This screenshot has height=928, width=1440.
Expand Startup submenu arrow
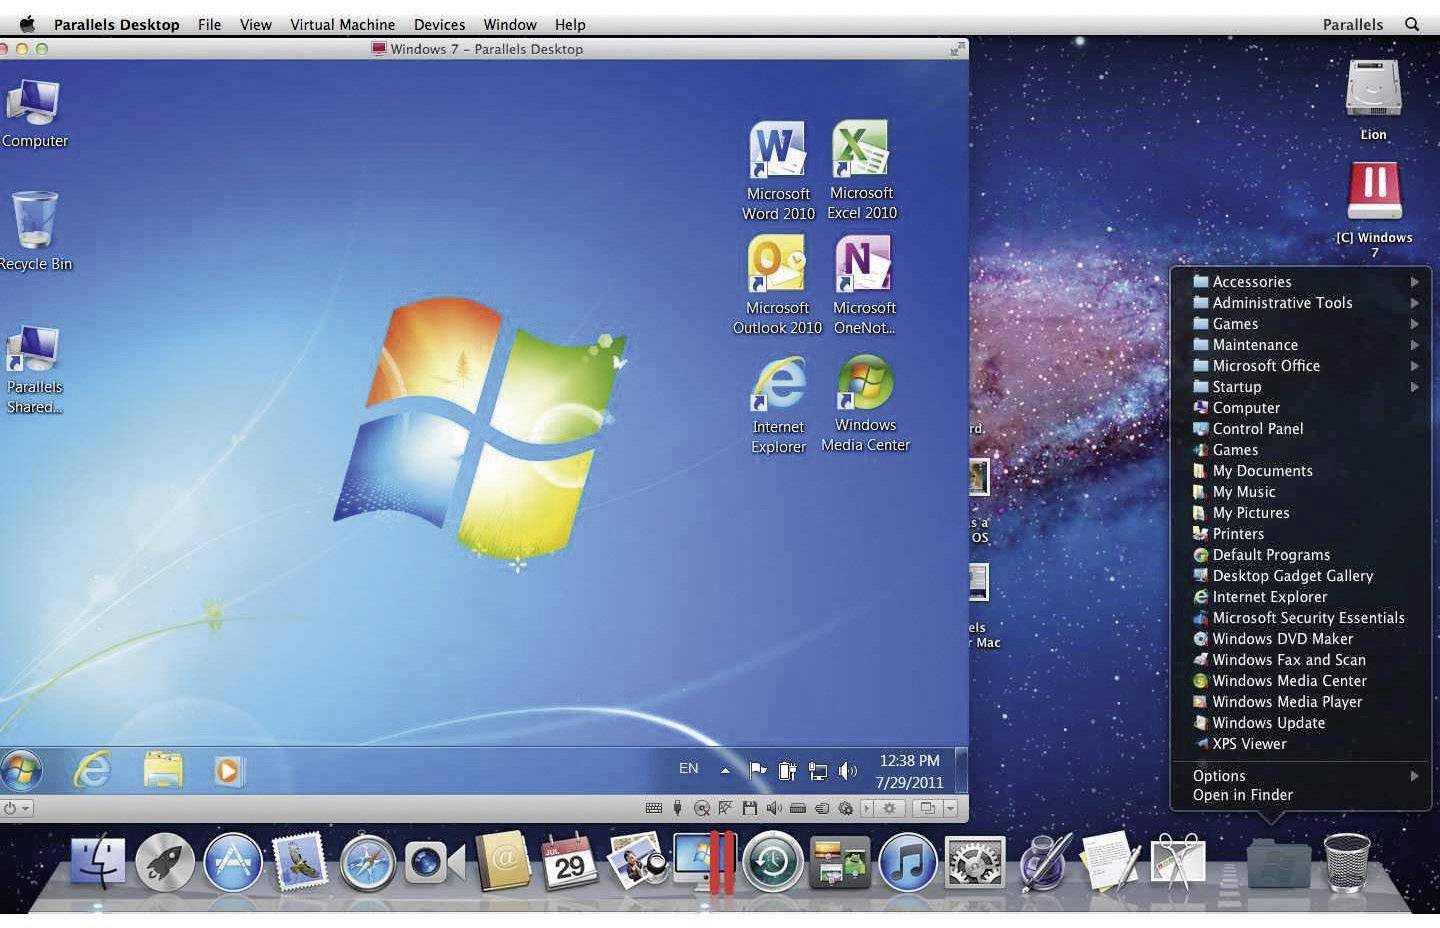(1414, 387)
